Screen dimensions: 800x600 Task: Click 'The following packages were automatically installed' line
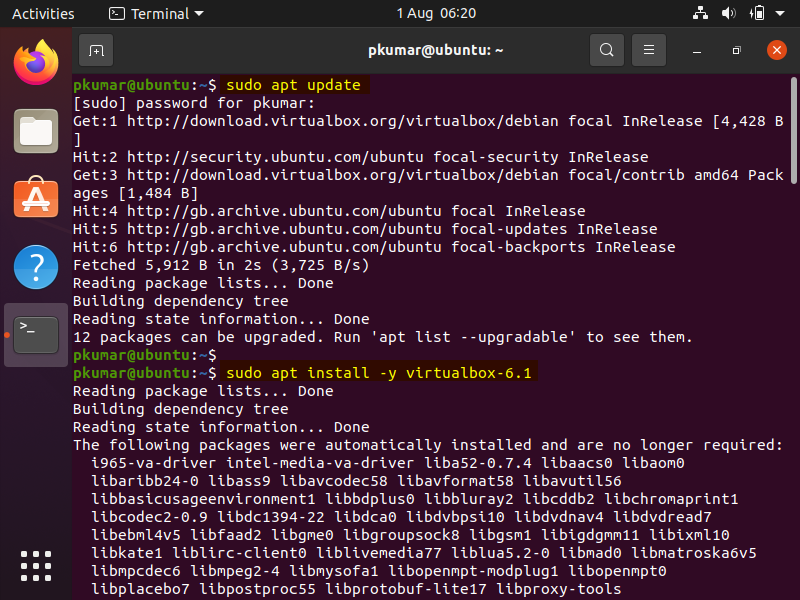[x=428, y=445]
